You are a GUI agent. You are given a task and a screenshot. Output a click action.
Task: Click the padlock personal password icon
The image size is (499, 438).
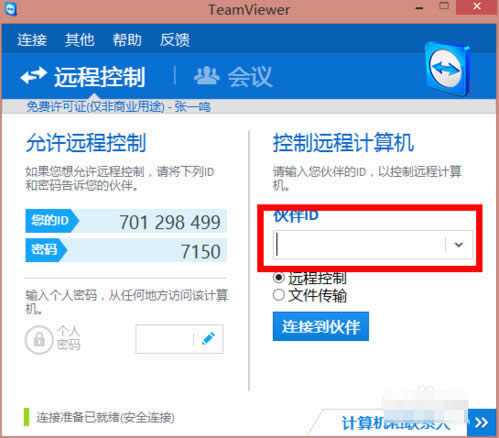tap(39, 340)
